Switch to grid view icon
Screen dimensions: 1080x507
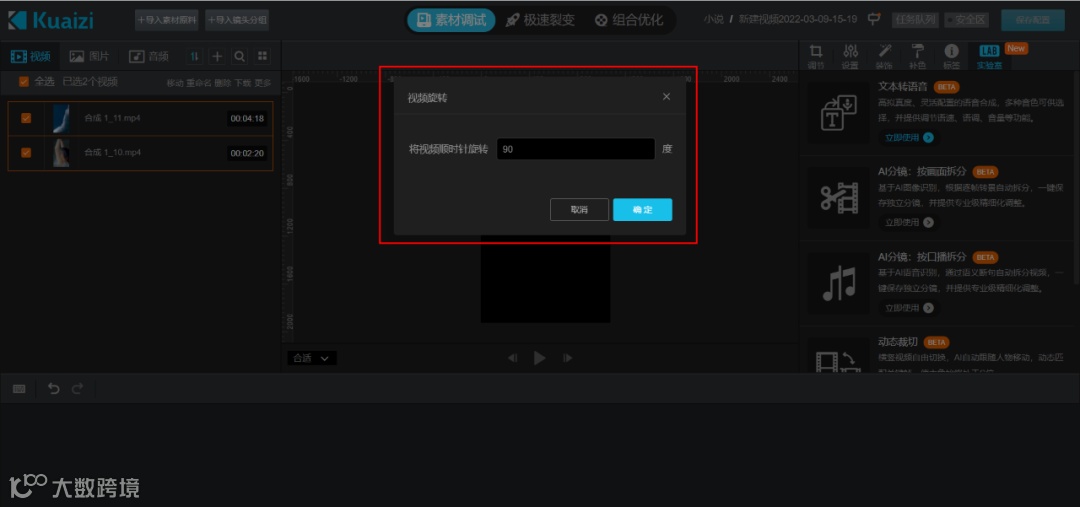coord(262,56)
